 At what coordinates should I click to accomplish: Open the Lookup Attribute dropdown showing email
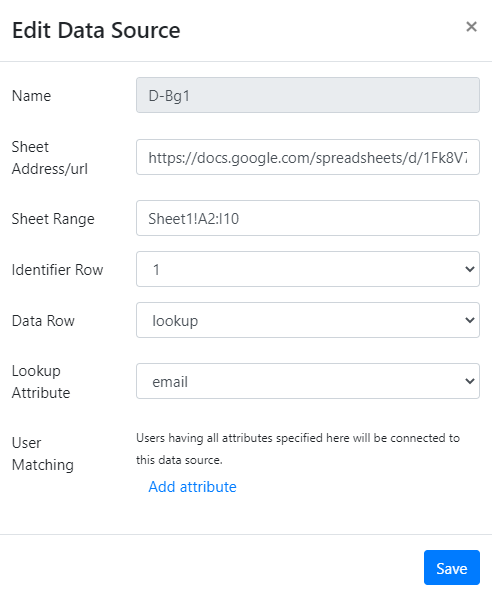pyautogui.click(x=308, y=381)
